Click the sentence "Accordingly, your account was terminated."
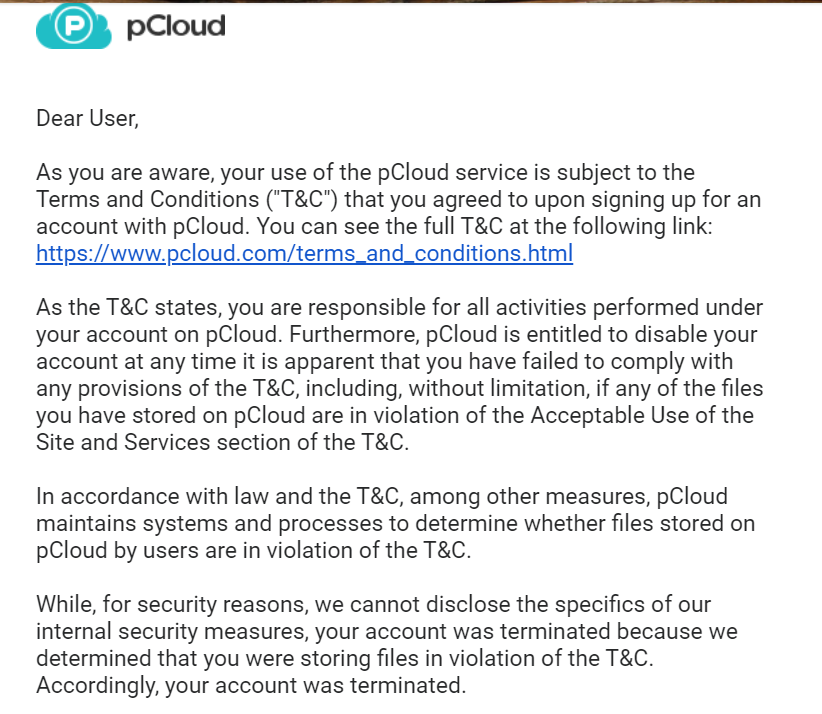Screen dimensions: 822x714 pyautogui.click(x=251, y=686)
